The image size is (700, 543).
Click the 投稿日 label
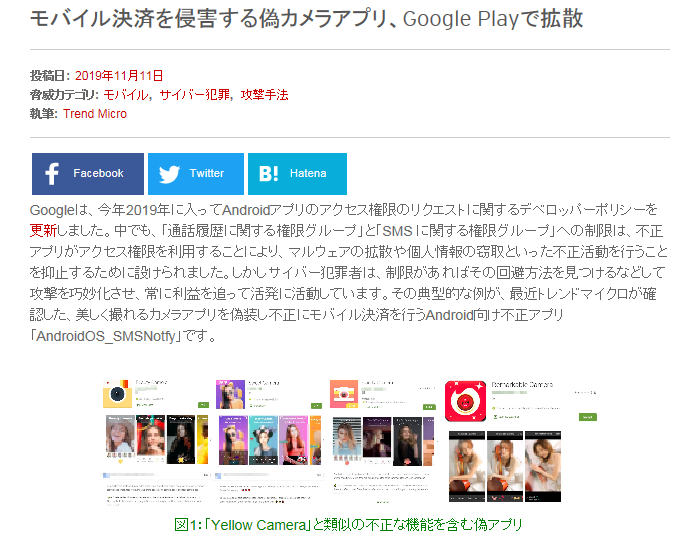point(50,75)
